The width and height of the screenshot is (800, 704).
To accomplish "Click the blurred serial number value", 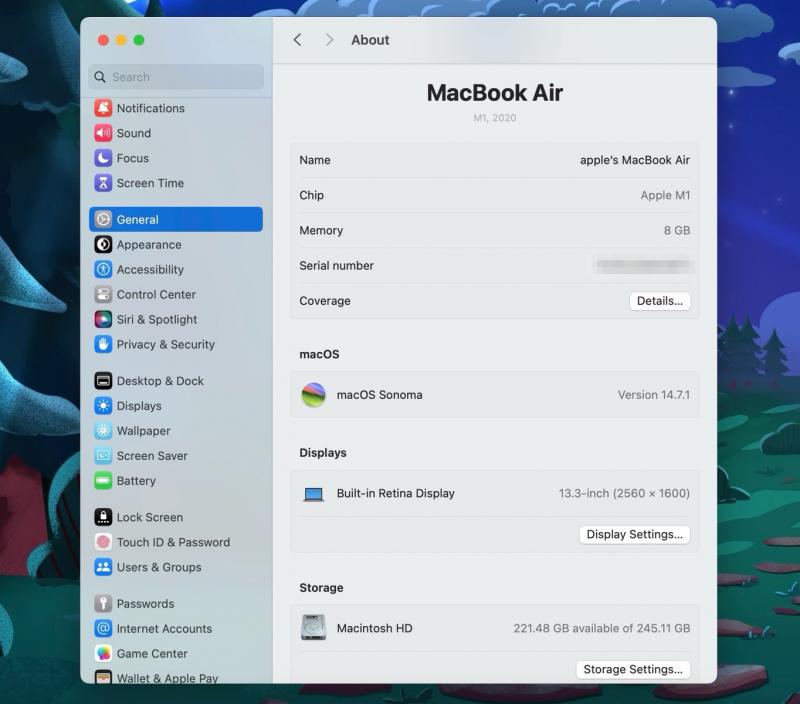I will point(643,265).
